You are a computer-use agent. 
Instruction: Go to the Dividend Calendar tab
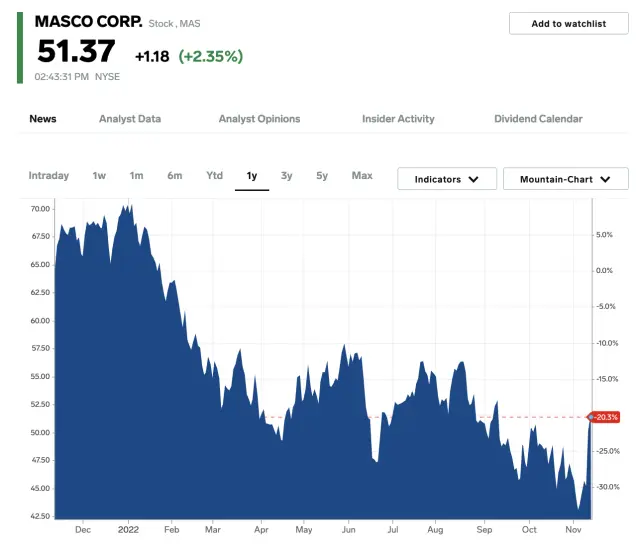[x=538, y=119]
